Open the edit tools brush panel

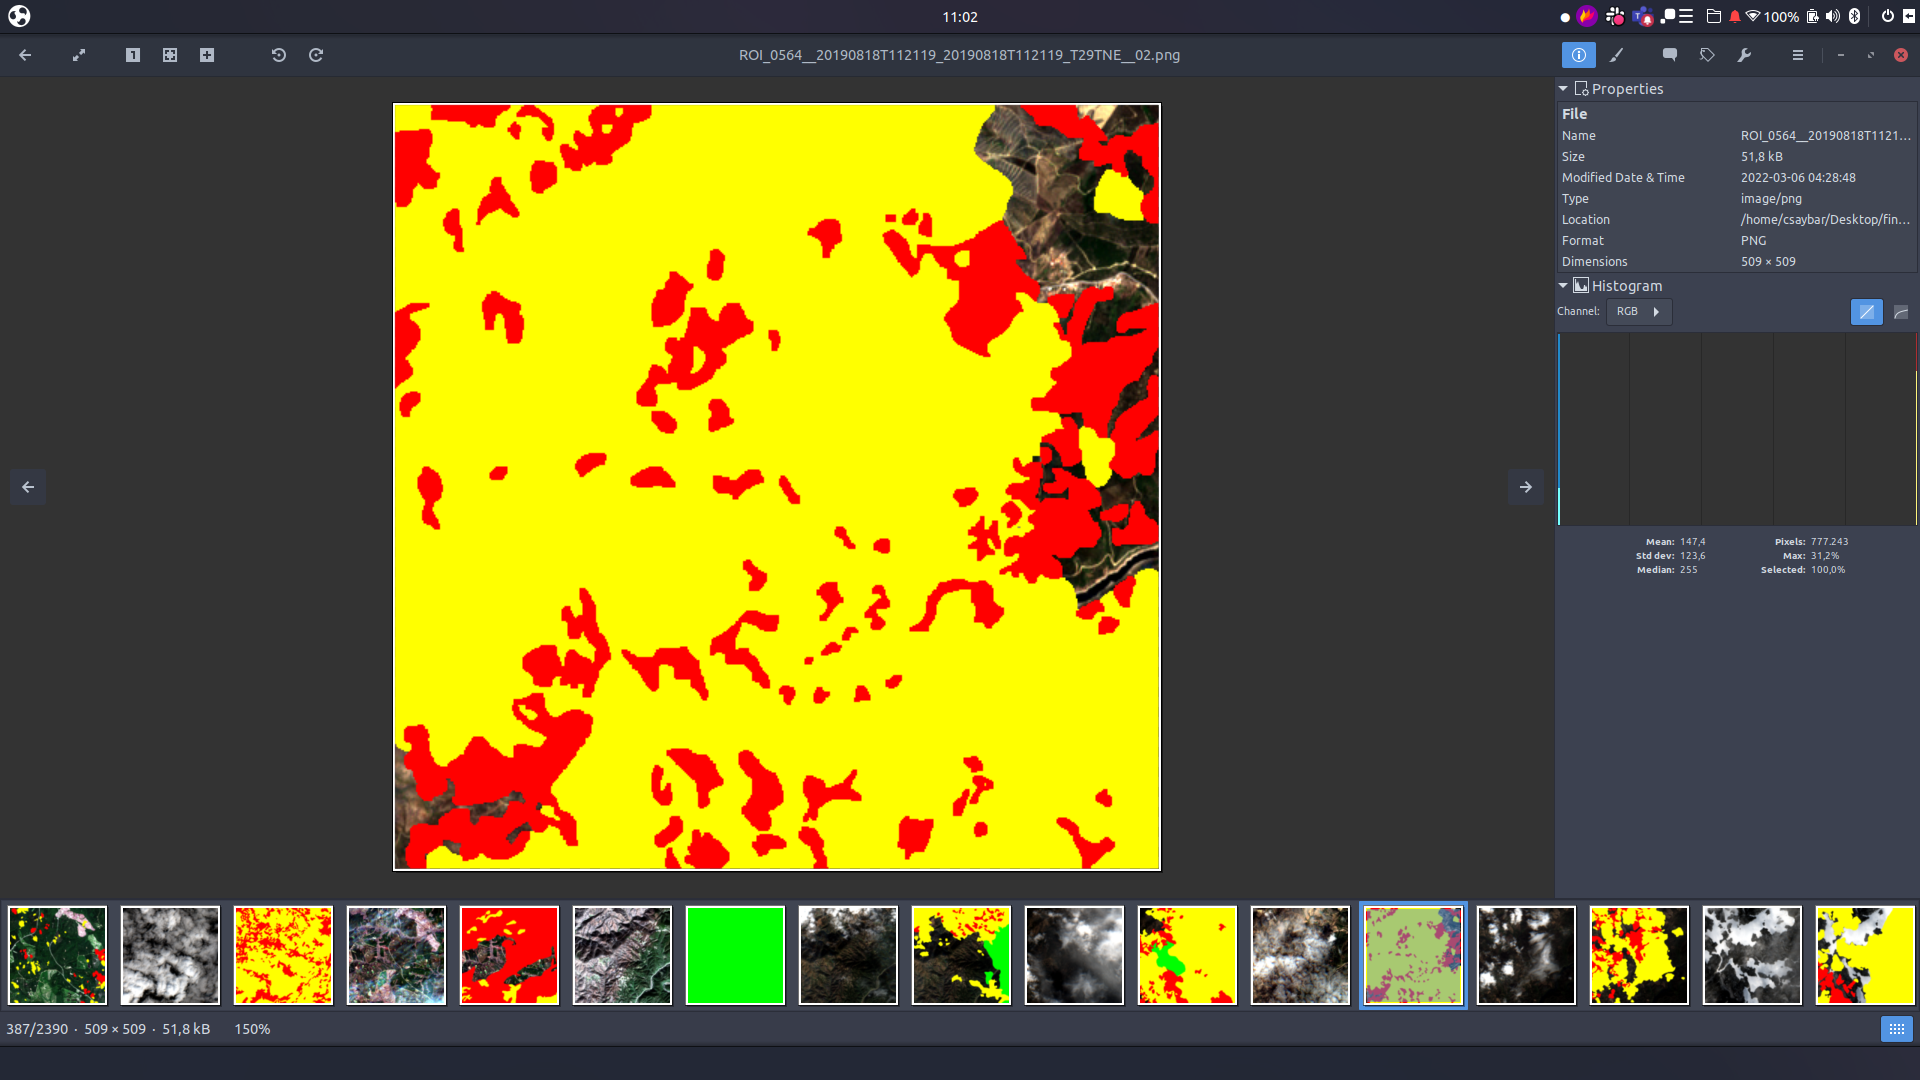pyautogui.click(x=1616, y=55)
